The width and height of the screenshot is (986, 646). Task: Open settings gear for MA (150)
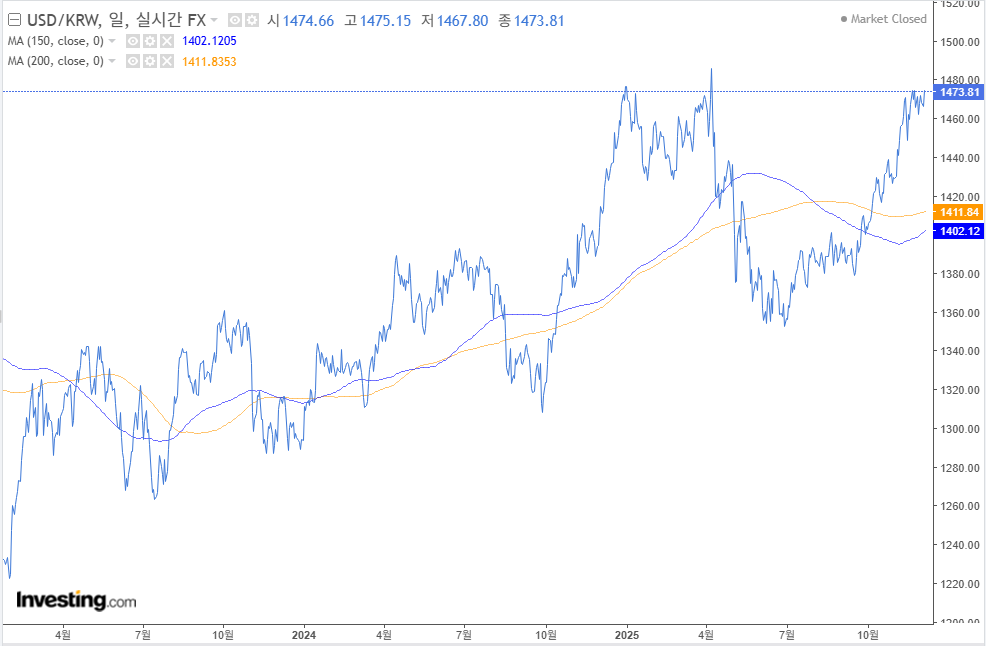150,42
